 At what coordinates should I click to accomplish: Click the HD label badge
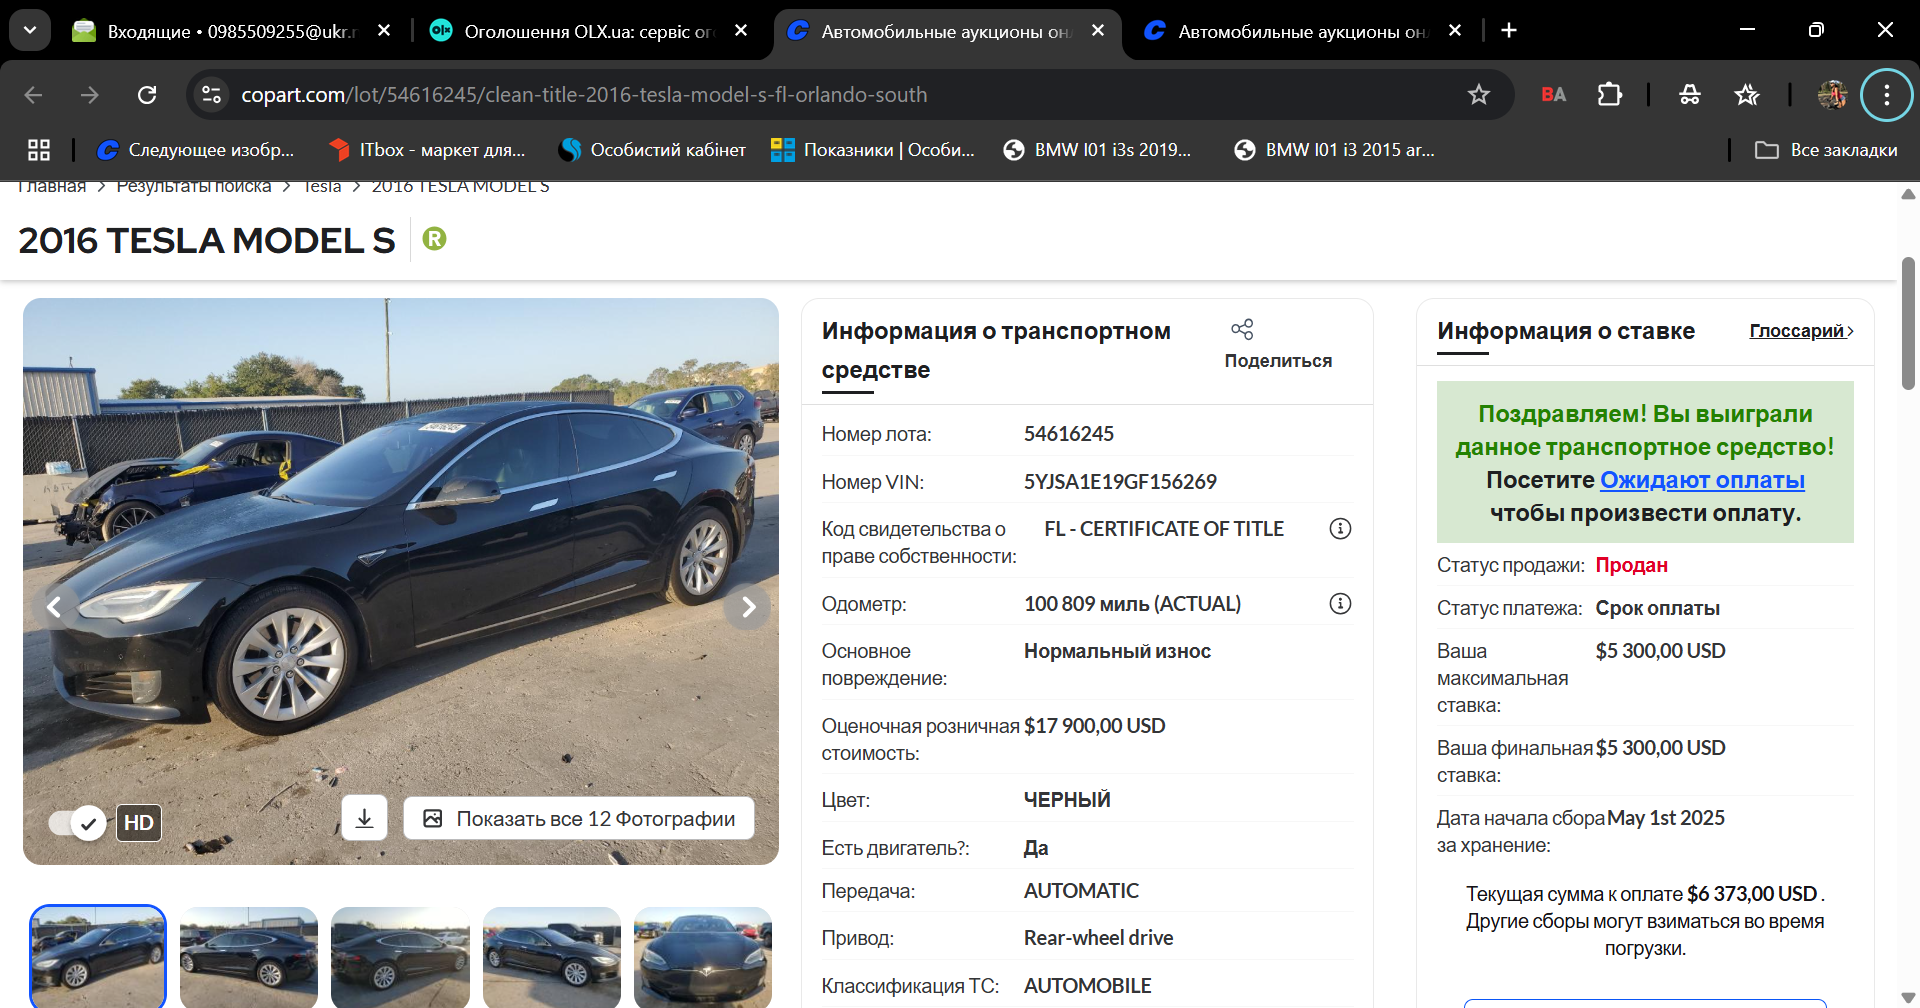click(139, 823)
